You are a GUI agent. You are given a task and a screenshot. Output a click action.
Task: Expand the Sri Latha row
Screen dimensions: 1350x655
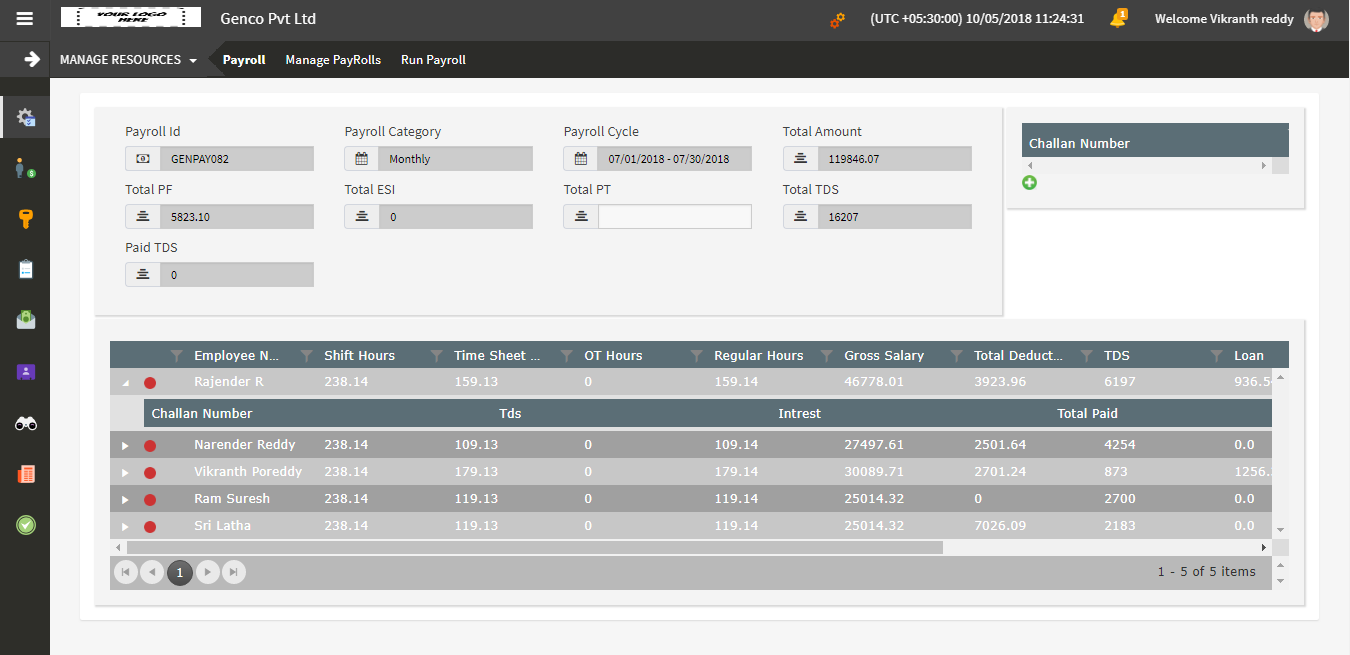[125, 527]
